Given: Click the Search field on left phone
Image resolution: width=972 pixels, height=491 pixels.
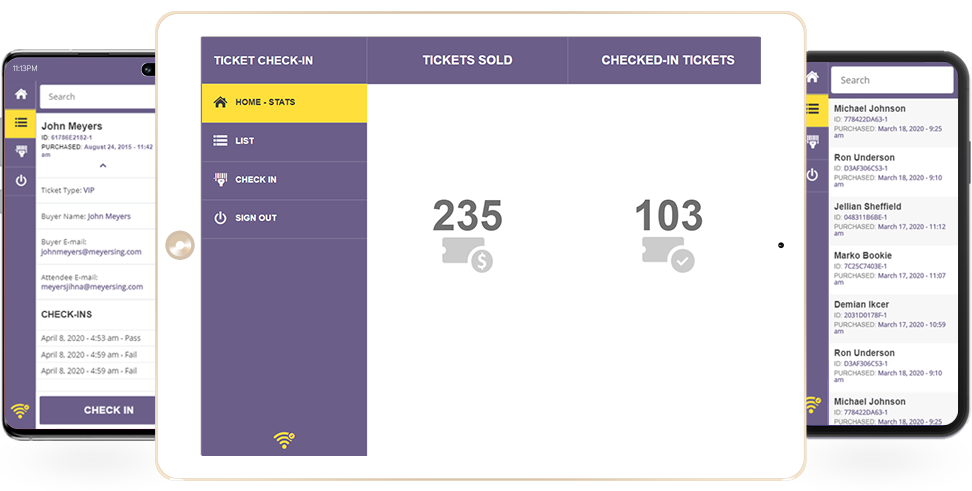Looking at the screenshot, I should point(97,97).
